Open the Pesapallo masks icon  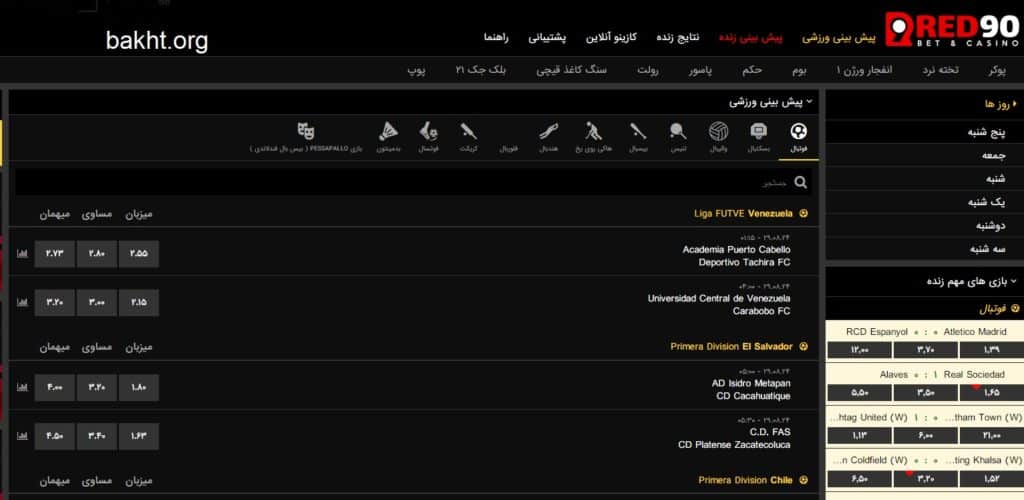click(x=306, y=133)
